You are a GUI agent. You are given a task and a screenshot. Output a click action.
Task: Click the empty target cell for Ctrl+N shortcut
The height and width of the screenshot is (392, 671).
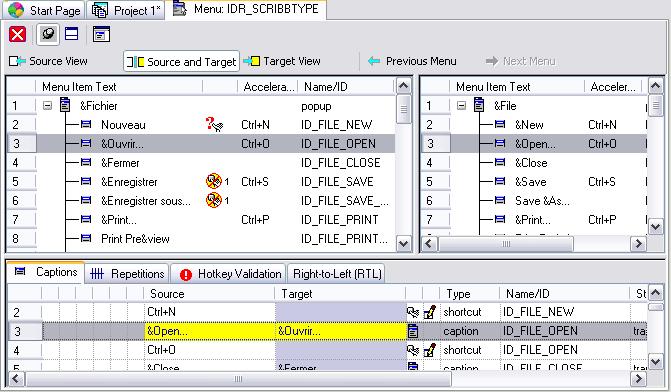[x=341, y=312]
